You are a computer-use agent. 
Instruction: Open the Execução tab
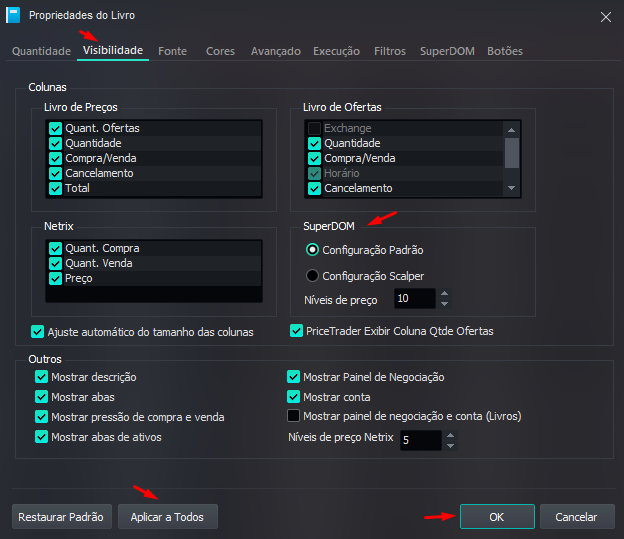click(x=336, y=51)
